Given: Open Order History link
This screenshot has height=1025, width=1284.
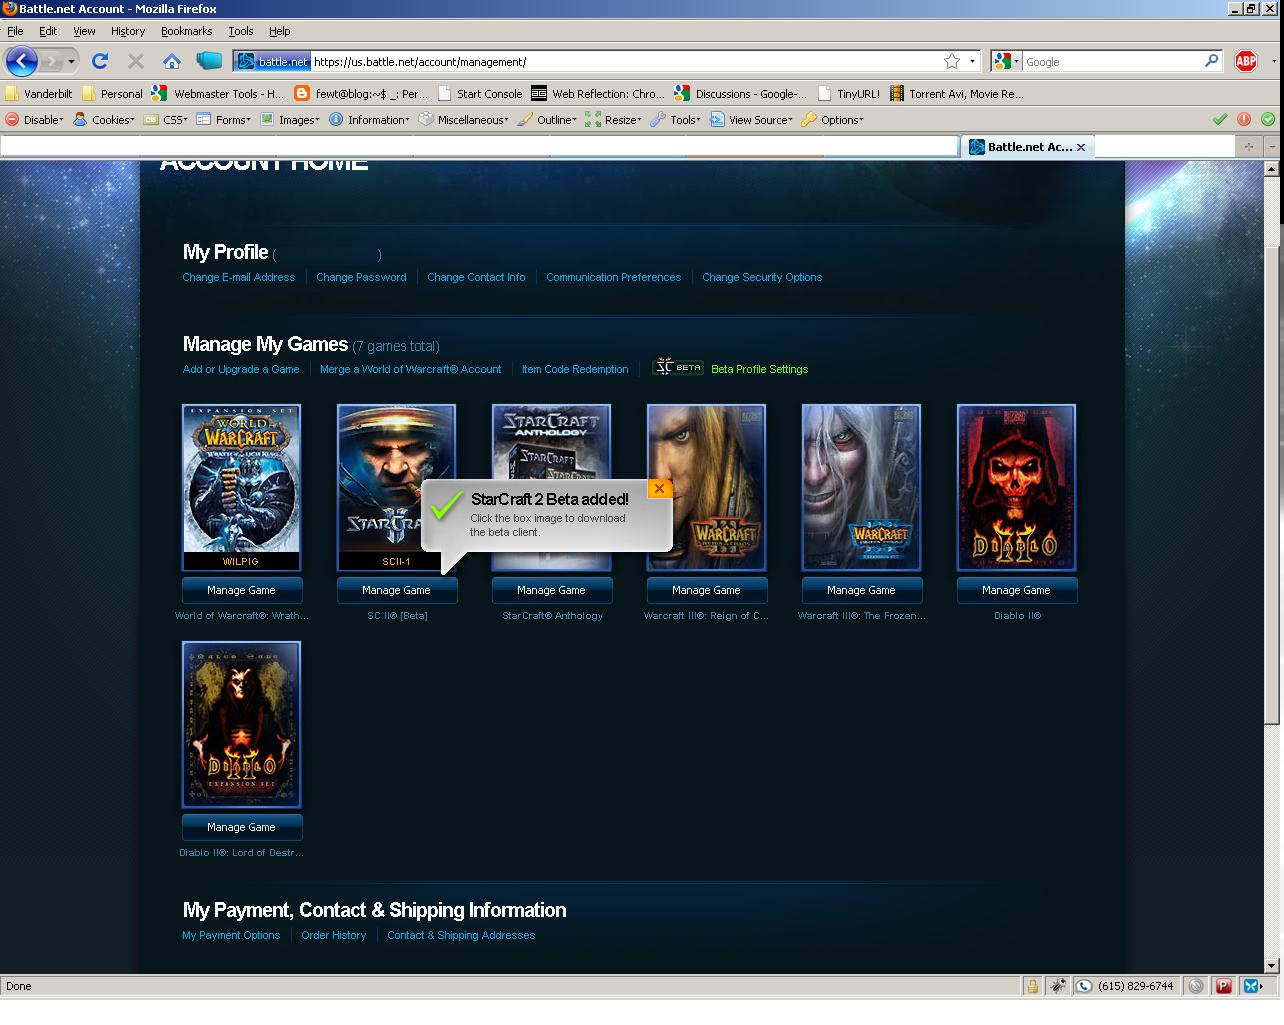Looking at the screenshot, I should coord(333,935).
